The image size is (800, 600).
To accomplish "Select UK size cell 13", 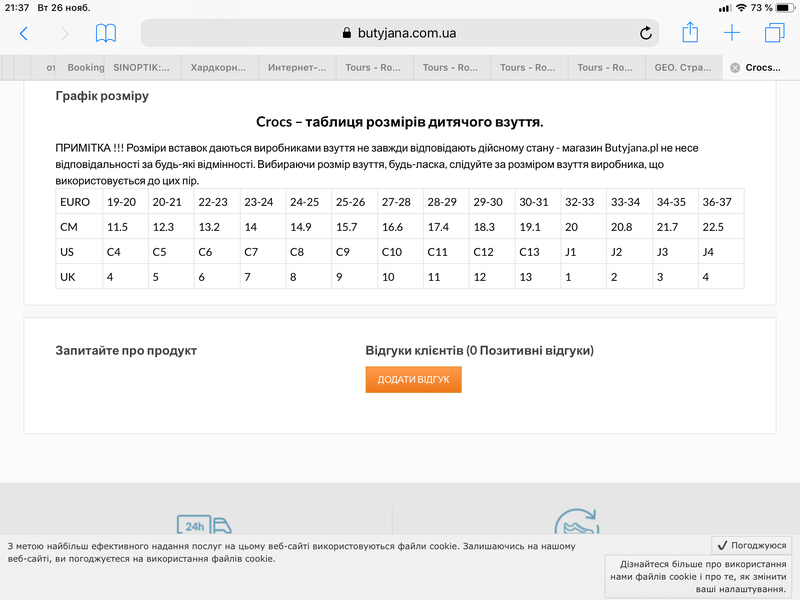I will click(538, 277).
